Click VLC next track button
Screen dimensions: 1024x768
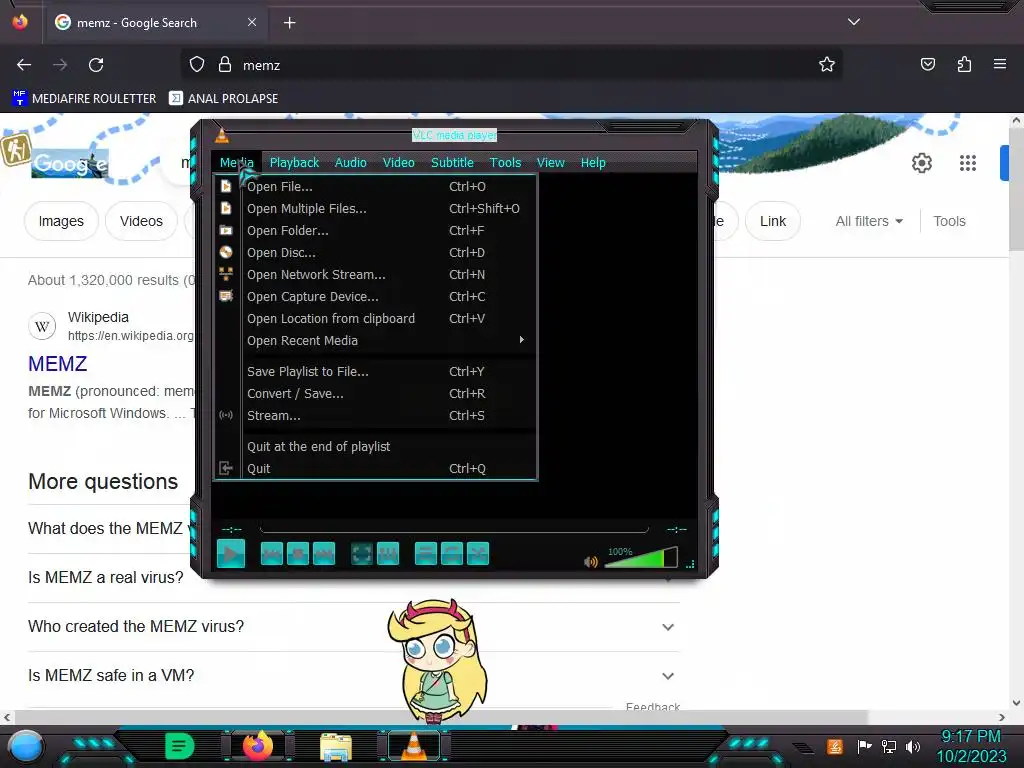pos(324,554)
